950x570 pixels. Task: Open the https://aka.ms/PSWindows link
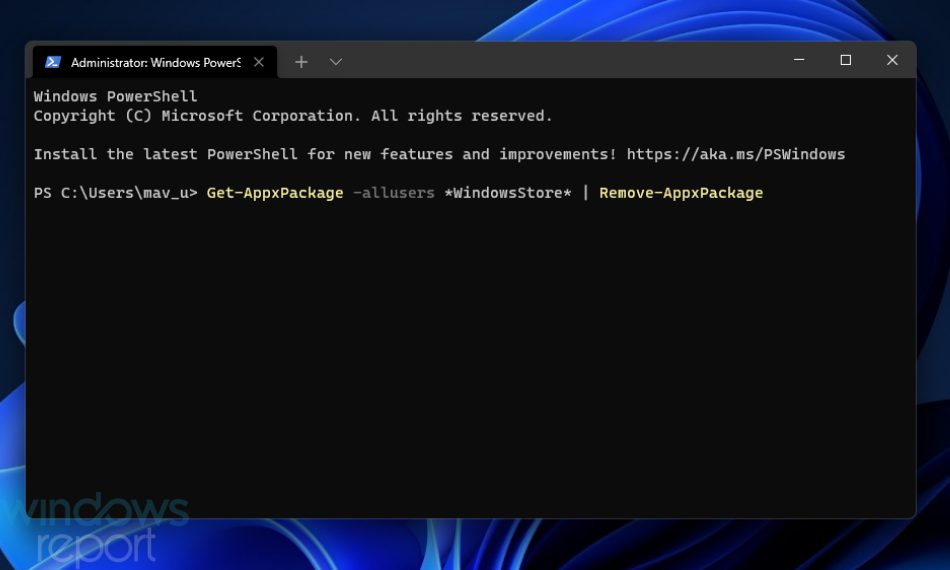[x=736, y=154]
